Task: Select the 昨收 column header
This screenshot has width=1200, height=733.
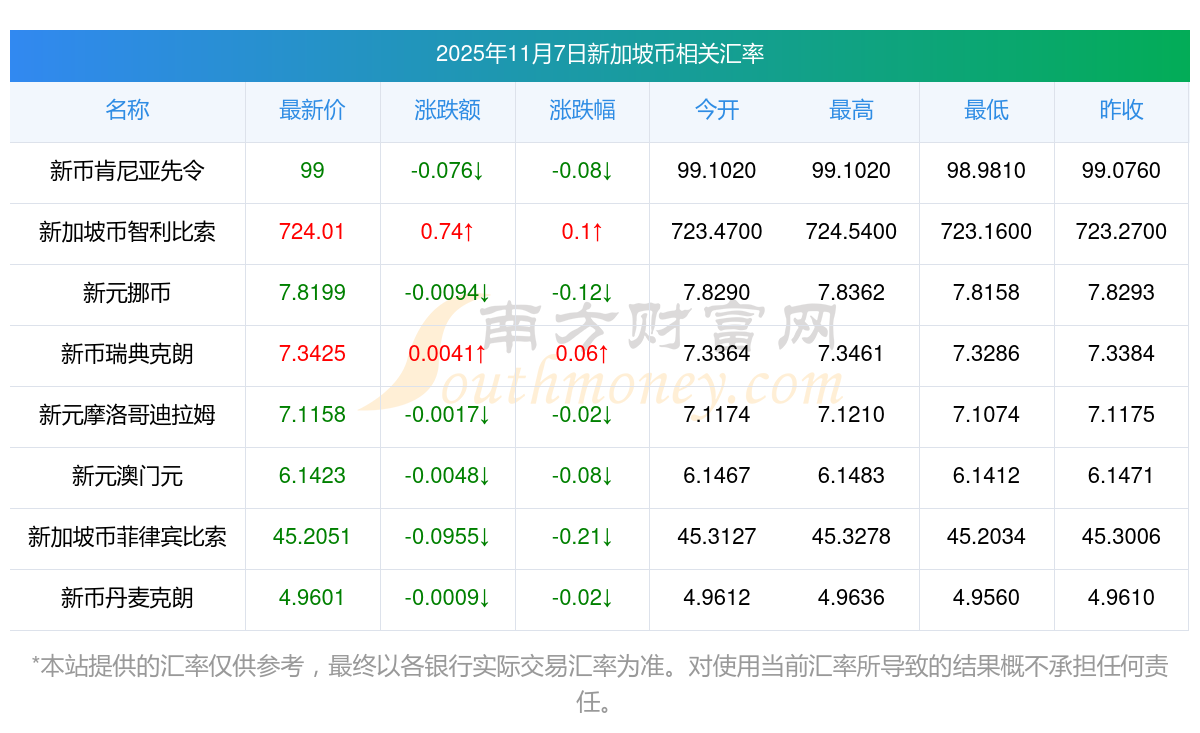Action: [1121, 110]
